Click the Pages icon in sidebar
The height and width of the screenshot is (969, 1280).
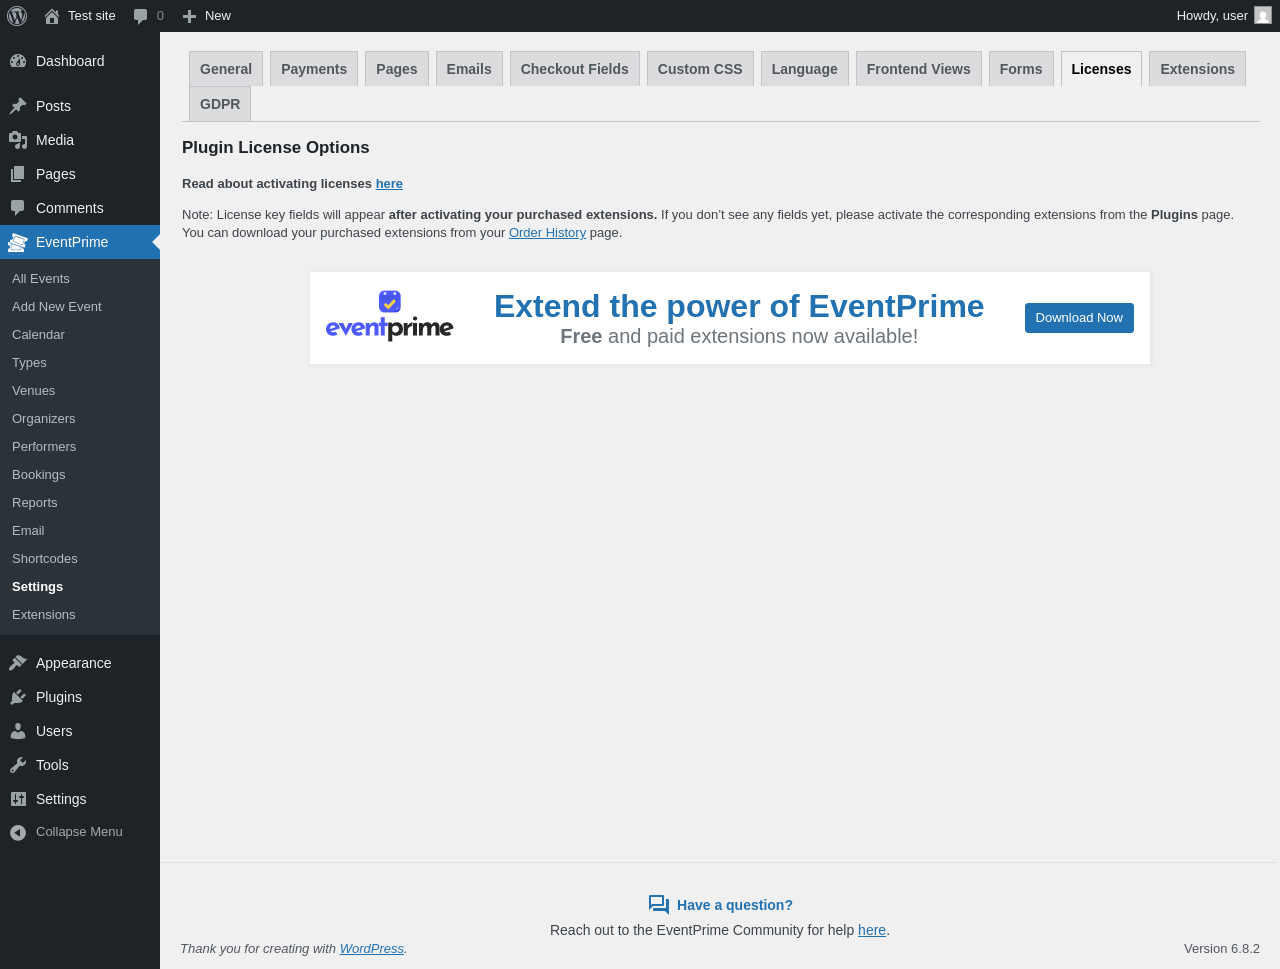pyautogui.click(x=18, y=174)
